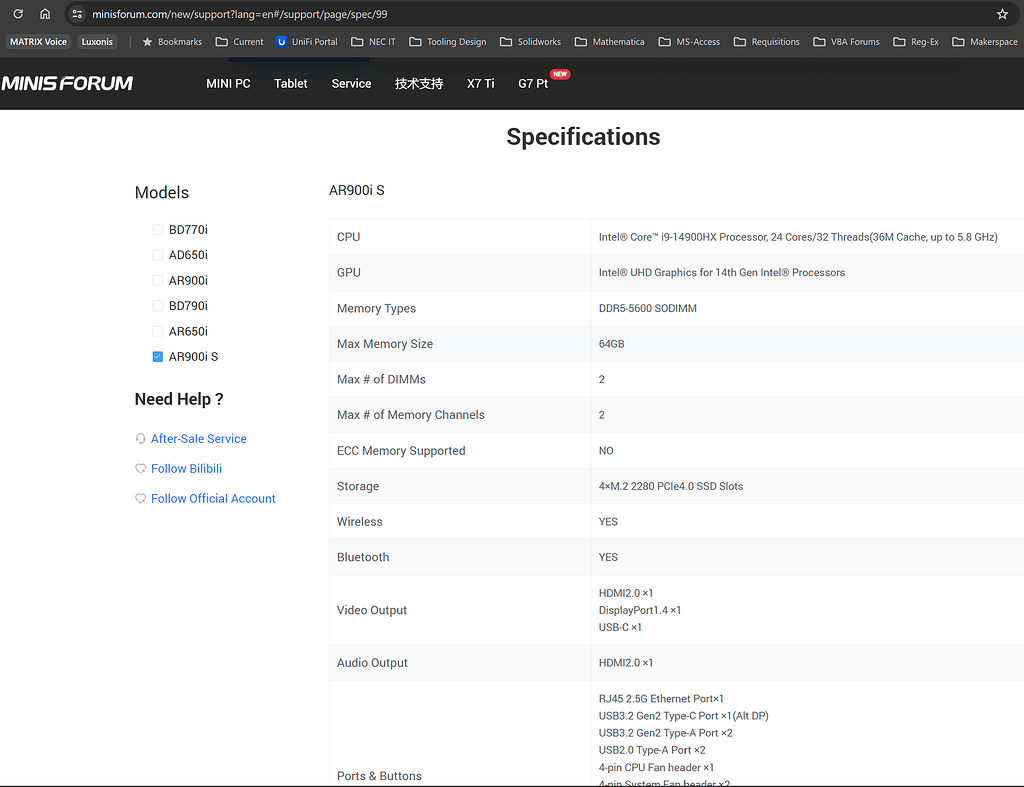
Task: Click the Minisforum logo
Action: pyautogui.click(x=67, y=84)
